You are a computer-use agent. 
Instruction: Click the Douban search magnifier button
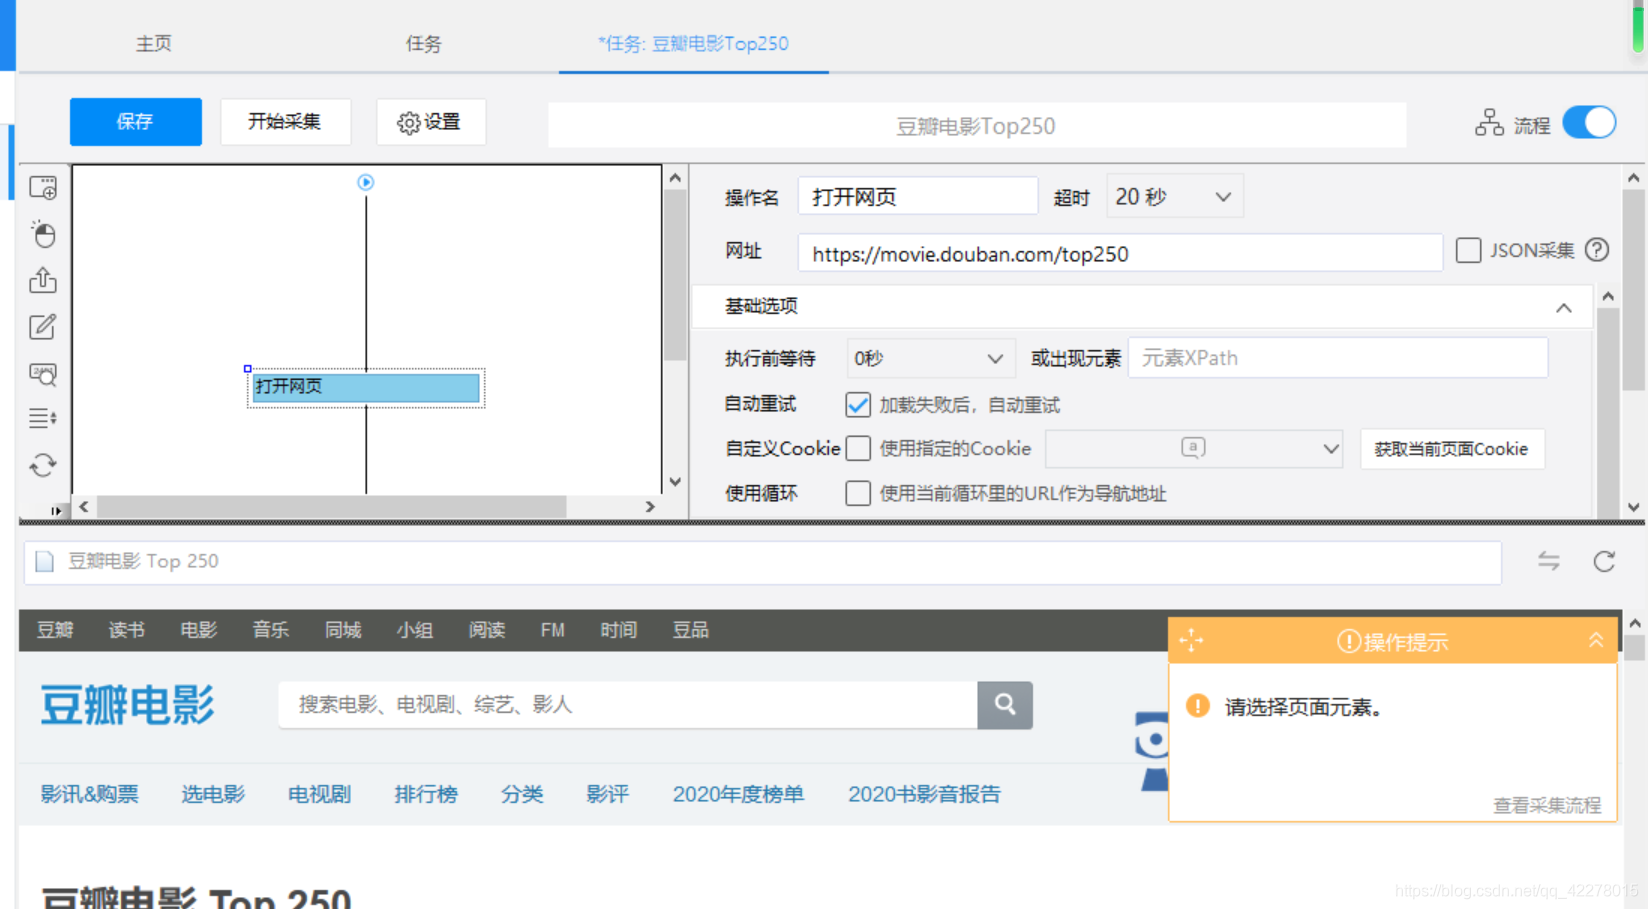click(1005, 705)
